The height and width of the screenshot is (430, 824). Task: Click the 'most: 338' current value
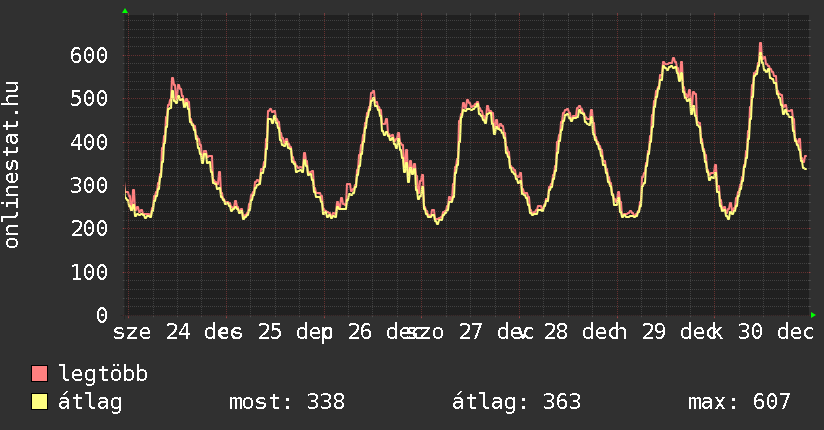tap(287, 403)
